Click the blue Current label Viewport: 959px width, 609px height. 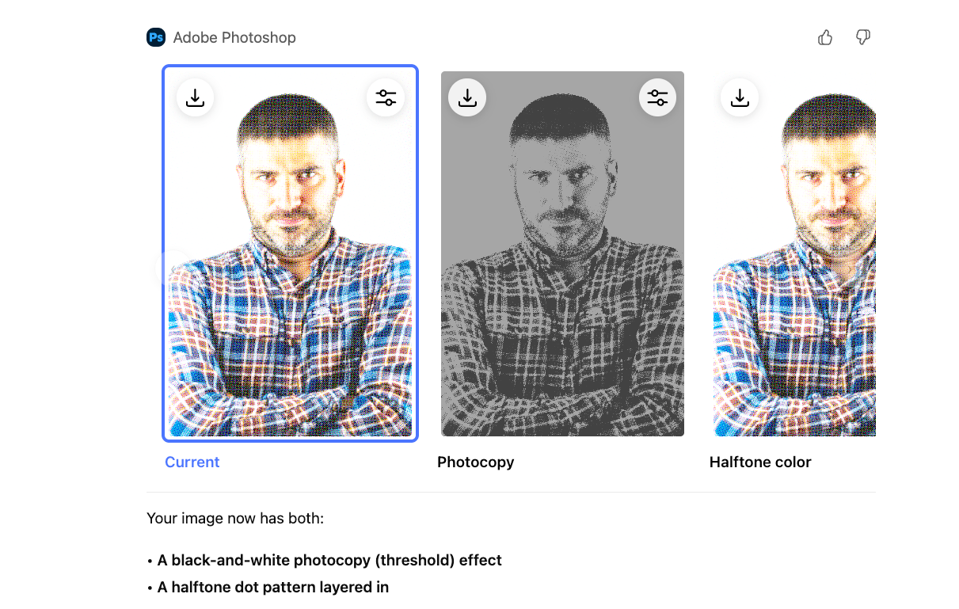coord(192,462)
